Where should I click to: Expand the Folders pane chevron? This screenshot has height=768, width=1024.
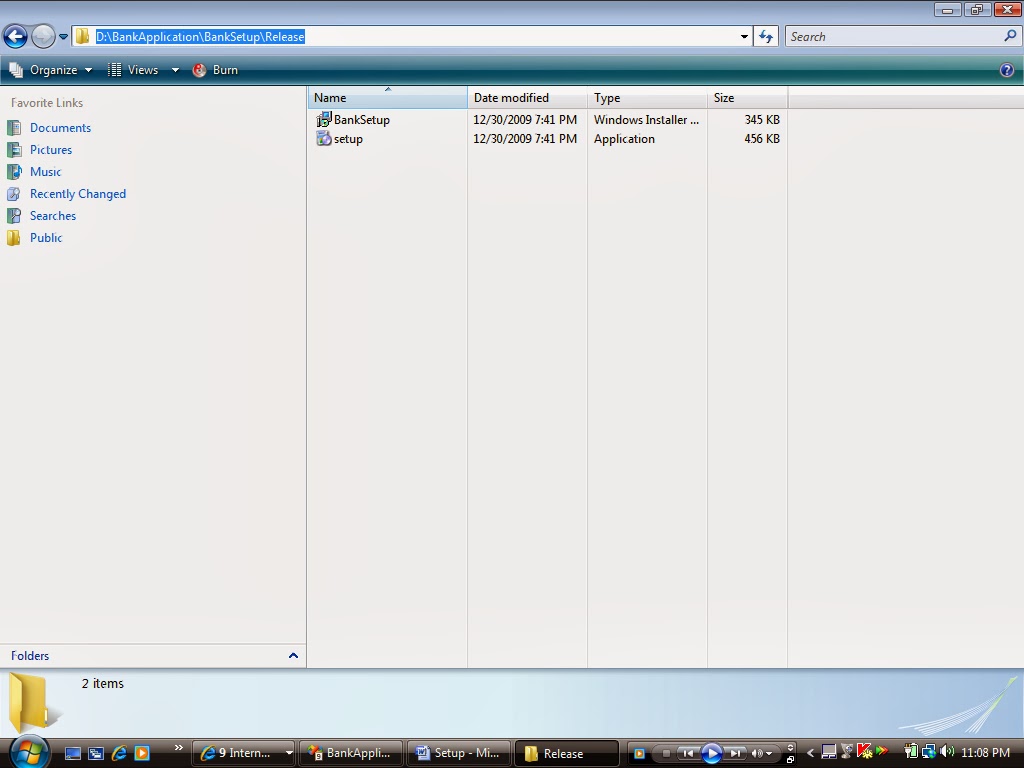point(293,656)
